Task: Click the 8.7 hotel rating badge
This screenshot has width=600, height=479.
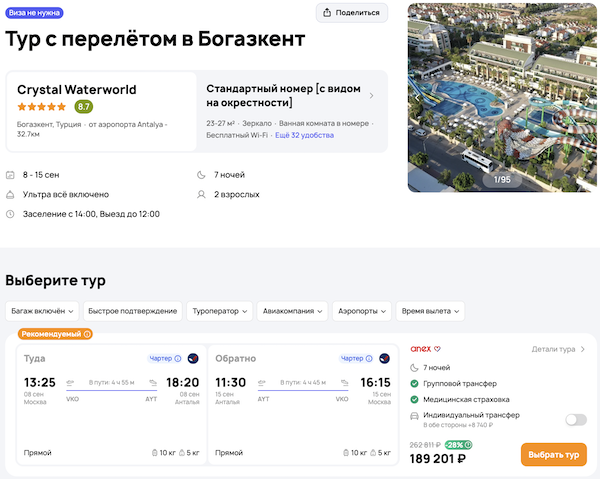Action: (x=84, y=107)
